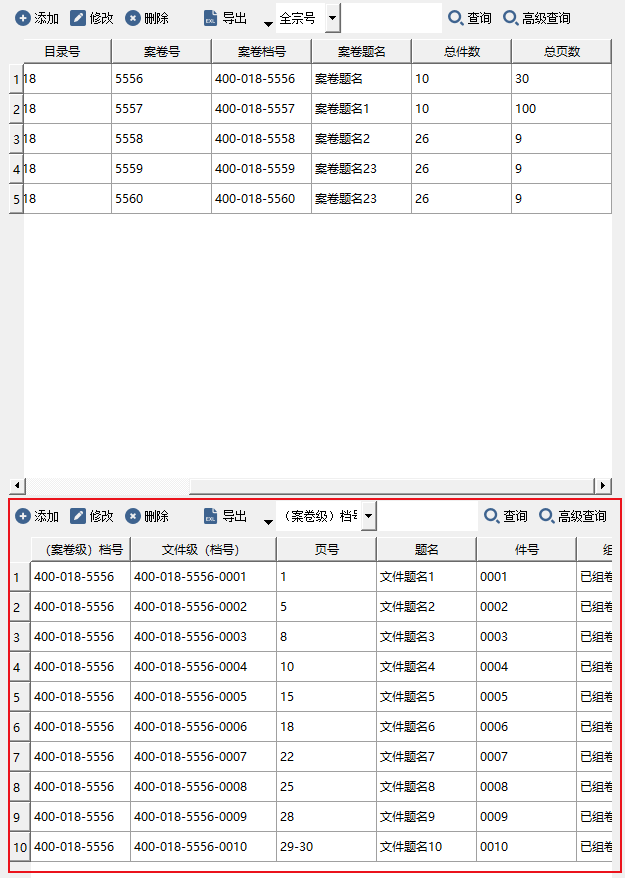625x878 pixels.
Task: Open the 全宗号 field dropdown
Action: point(332,18)
